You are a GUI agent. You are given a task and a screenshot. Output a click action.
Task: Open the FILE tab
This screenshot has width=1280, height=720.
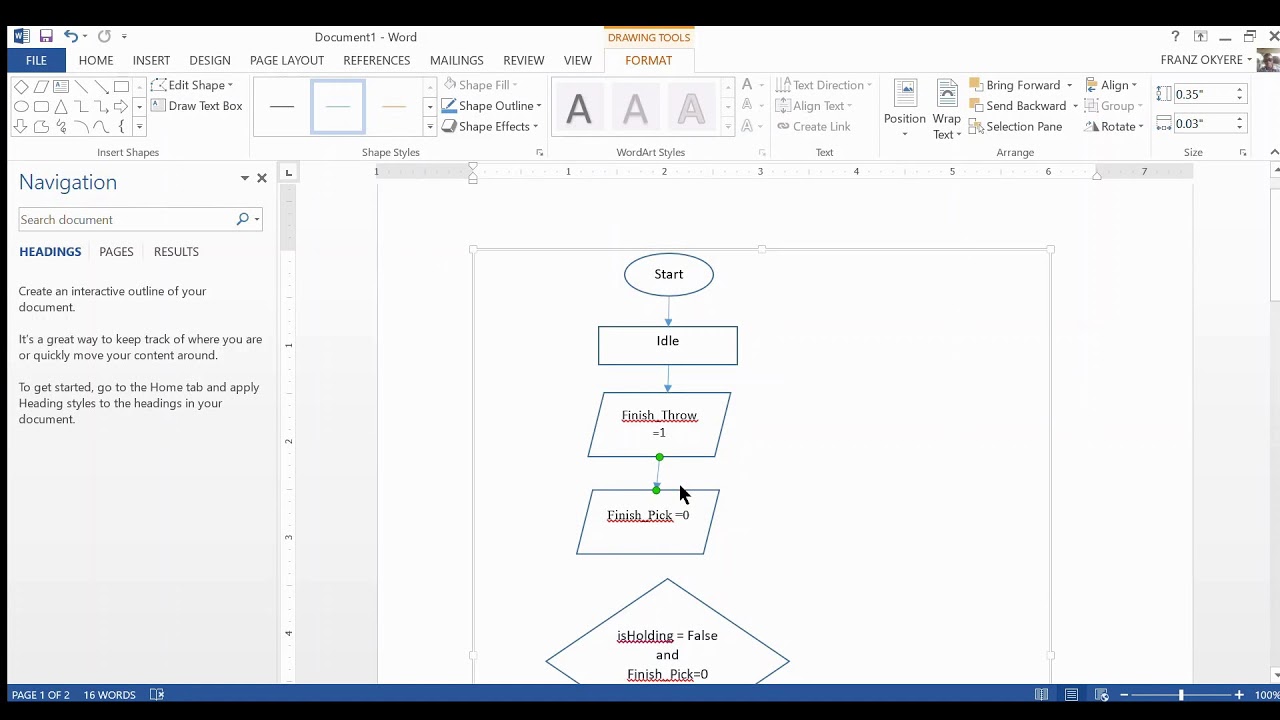click(x=36, y=60)
